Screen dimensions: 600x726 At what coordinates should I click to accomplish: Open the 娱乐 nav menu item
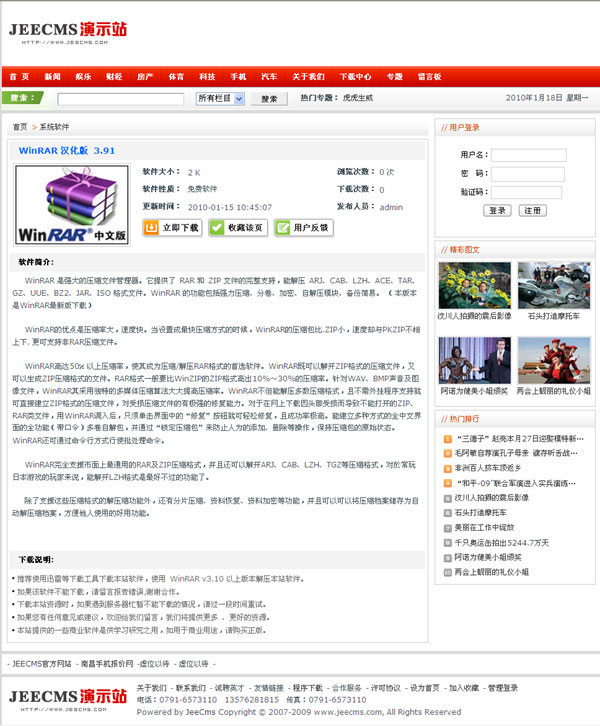pyautogui.click(x=83, y=76)
